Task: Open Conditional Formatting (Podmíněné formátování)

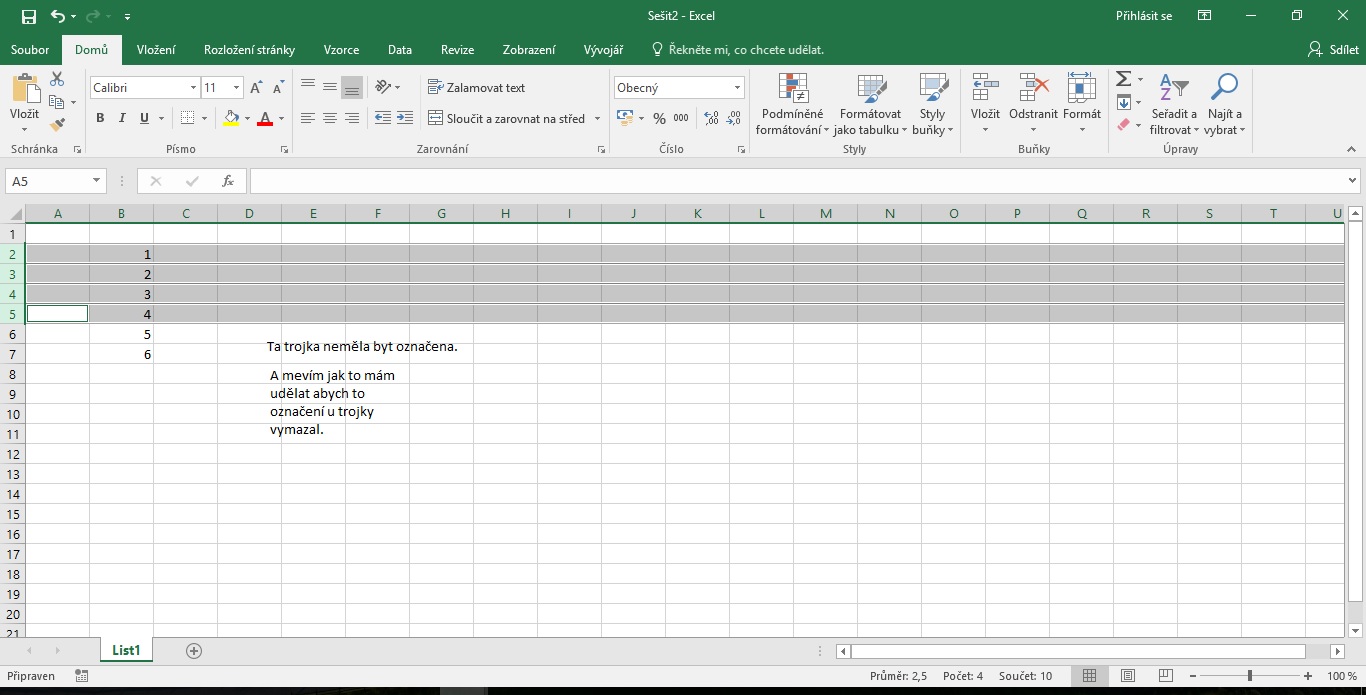Action: point(793,105)
